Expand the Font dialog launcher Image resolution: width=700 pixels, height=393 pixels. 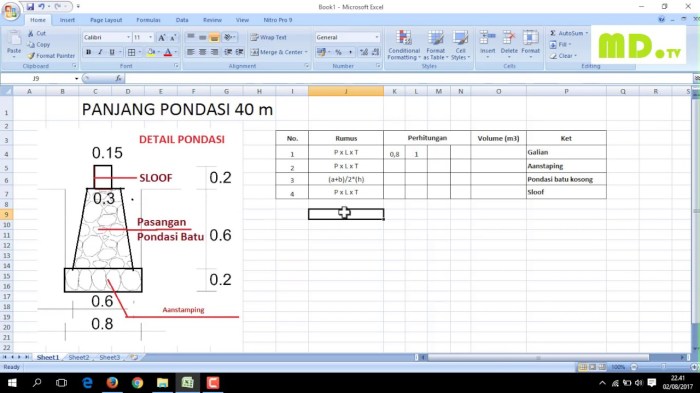coord(176,66)
